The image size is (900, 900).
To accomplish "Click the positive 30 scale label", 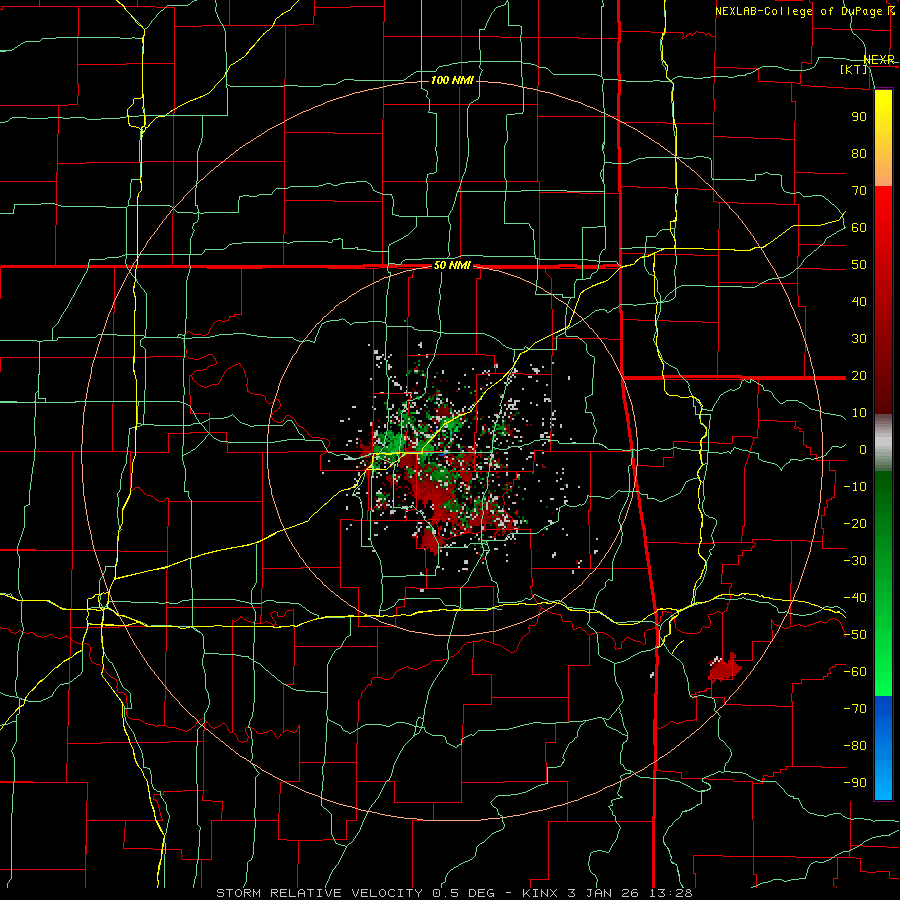I will coord(859,339).
